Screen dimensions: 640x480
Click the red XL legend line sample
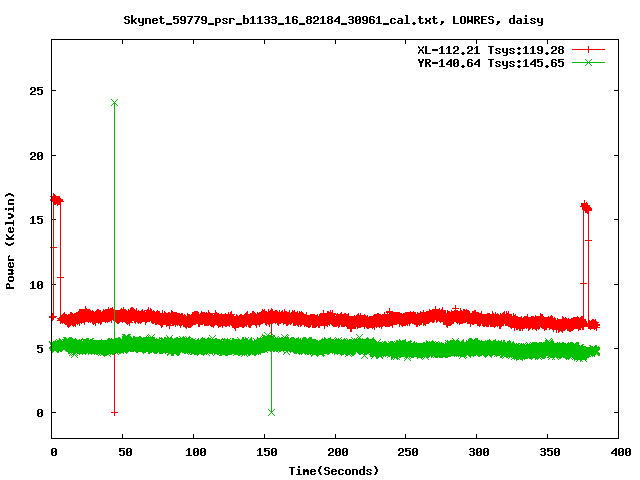click(x=588, y=50)
